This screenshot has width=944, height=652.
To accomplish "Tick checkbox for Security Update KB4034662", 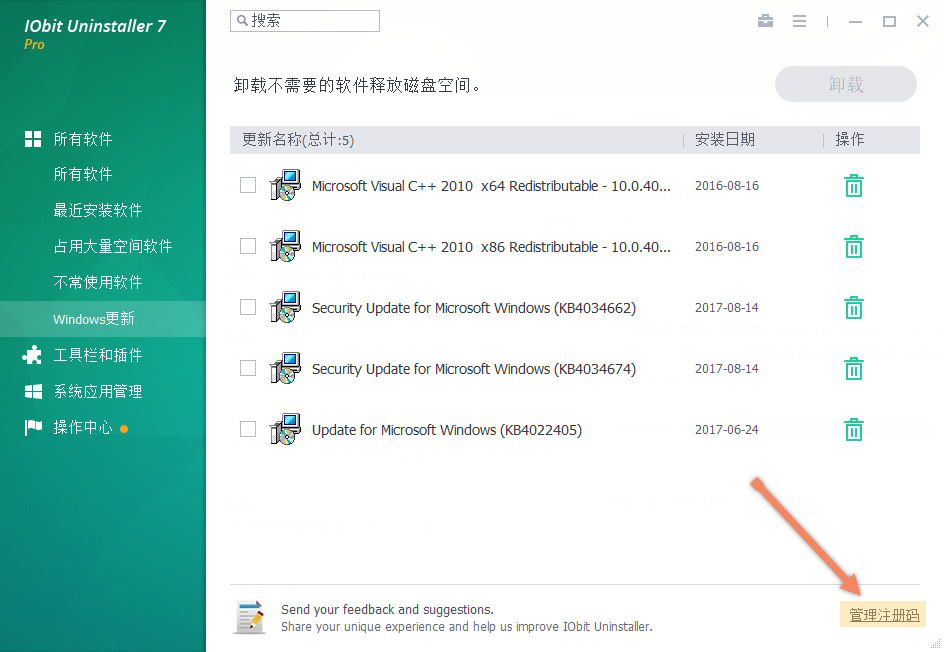I will pyautogui.click(x=248, y=307).
